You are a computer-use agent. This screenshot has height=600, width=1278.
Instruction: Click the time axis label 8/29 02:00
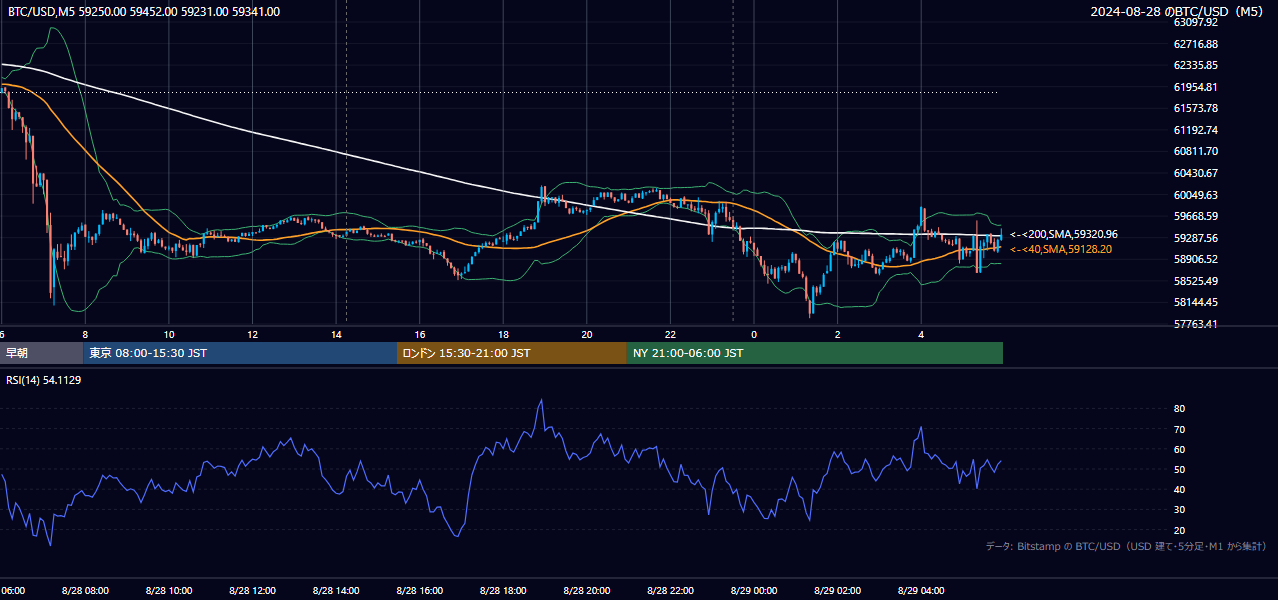click(x=837, y=591)
